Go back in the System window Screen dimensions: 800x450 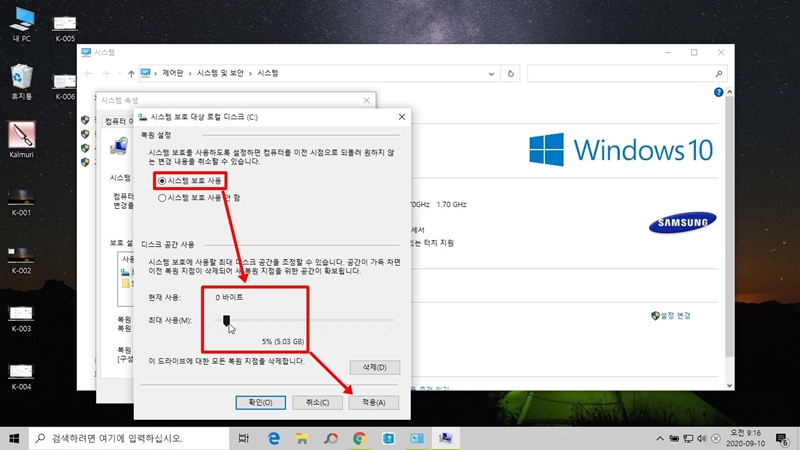[88, 73]
